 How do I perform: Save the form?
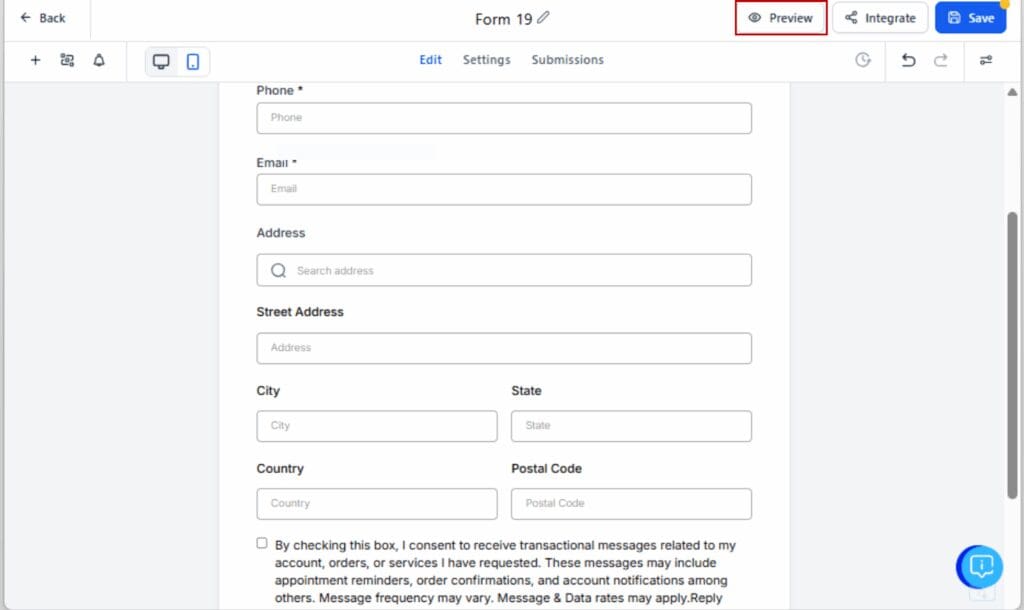pyautogui.click(x=970, y=17)
